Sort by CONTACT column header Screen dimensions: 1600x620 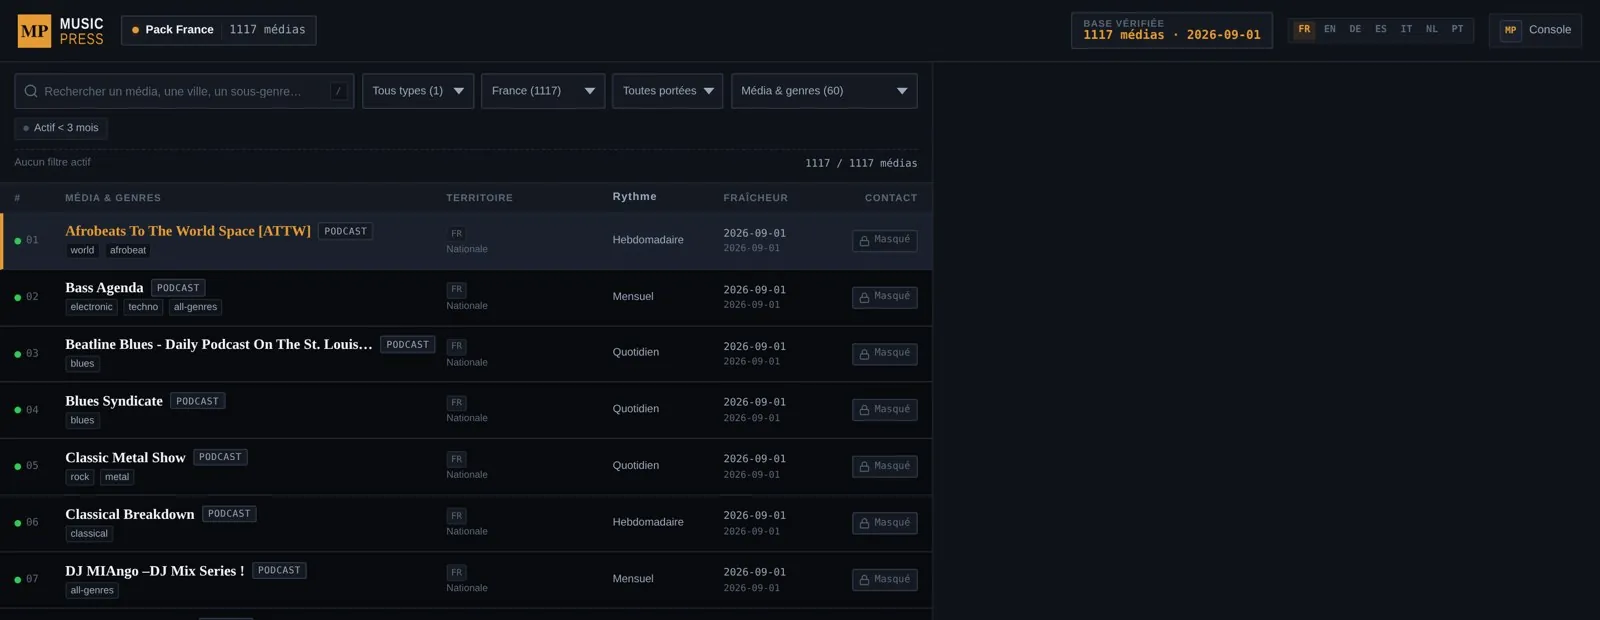[891, 198]
